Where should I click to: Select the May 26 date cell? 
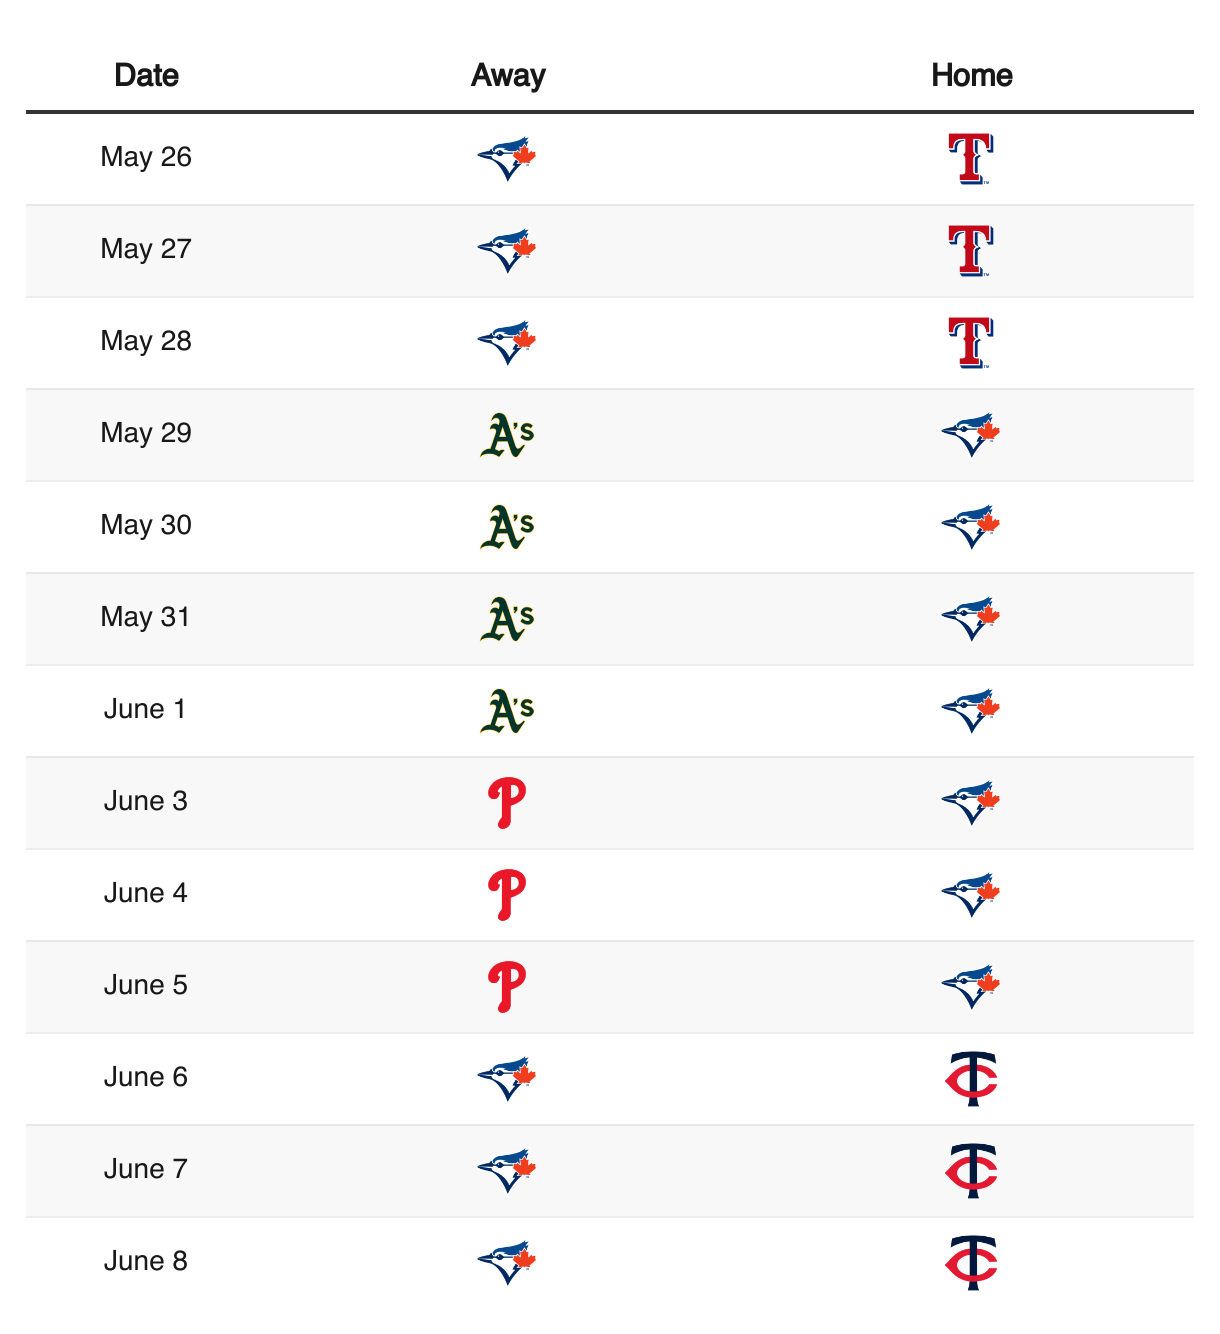(146, 157)
